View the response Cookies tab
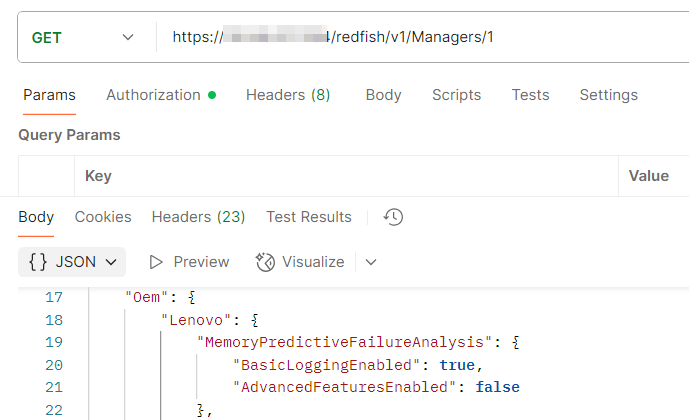The height and width of the screenshot is (420, 689). pos(103,217)
